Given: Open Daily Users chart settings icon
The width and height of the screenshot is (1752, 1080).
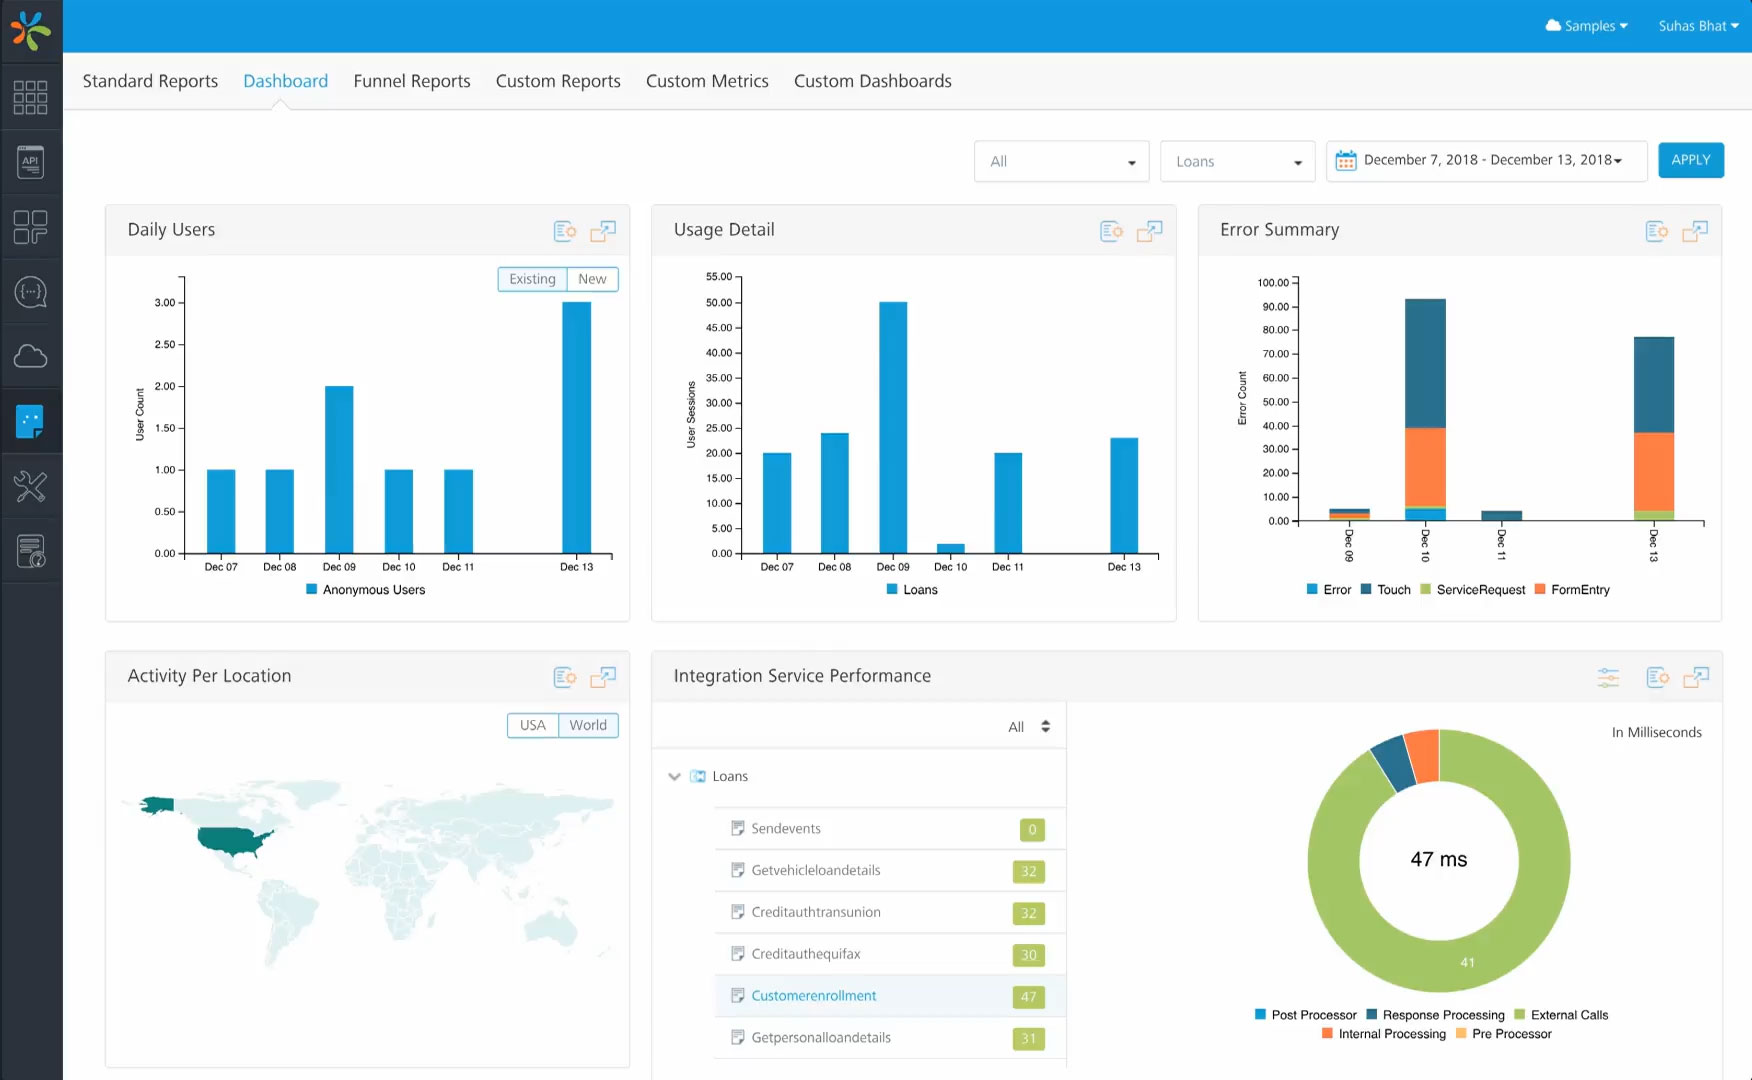Looking at the screenshot, I should point(565,231).
